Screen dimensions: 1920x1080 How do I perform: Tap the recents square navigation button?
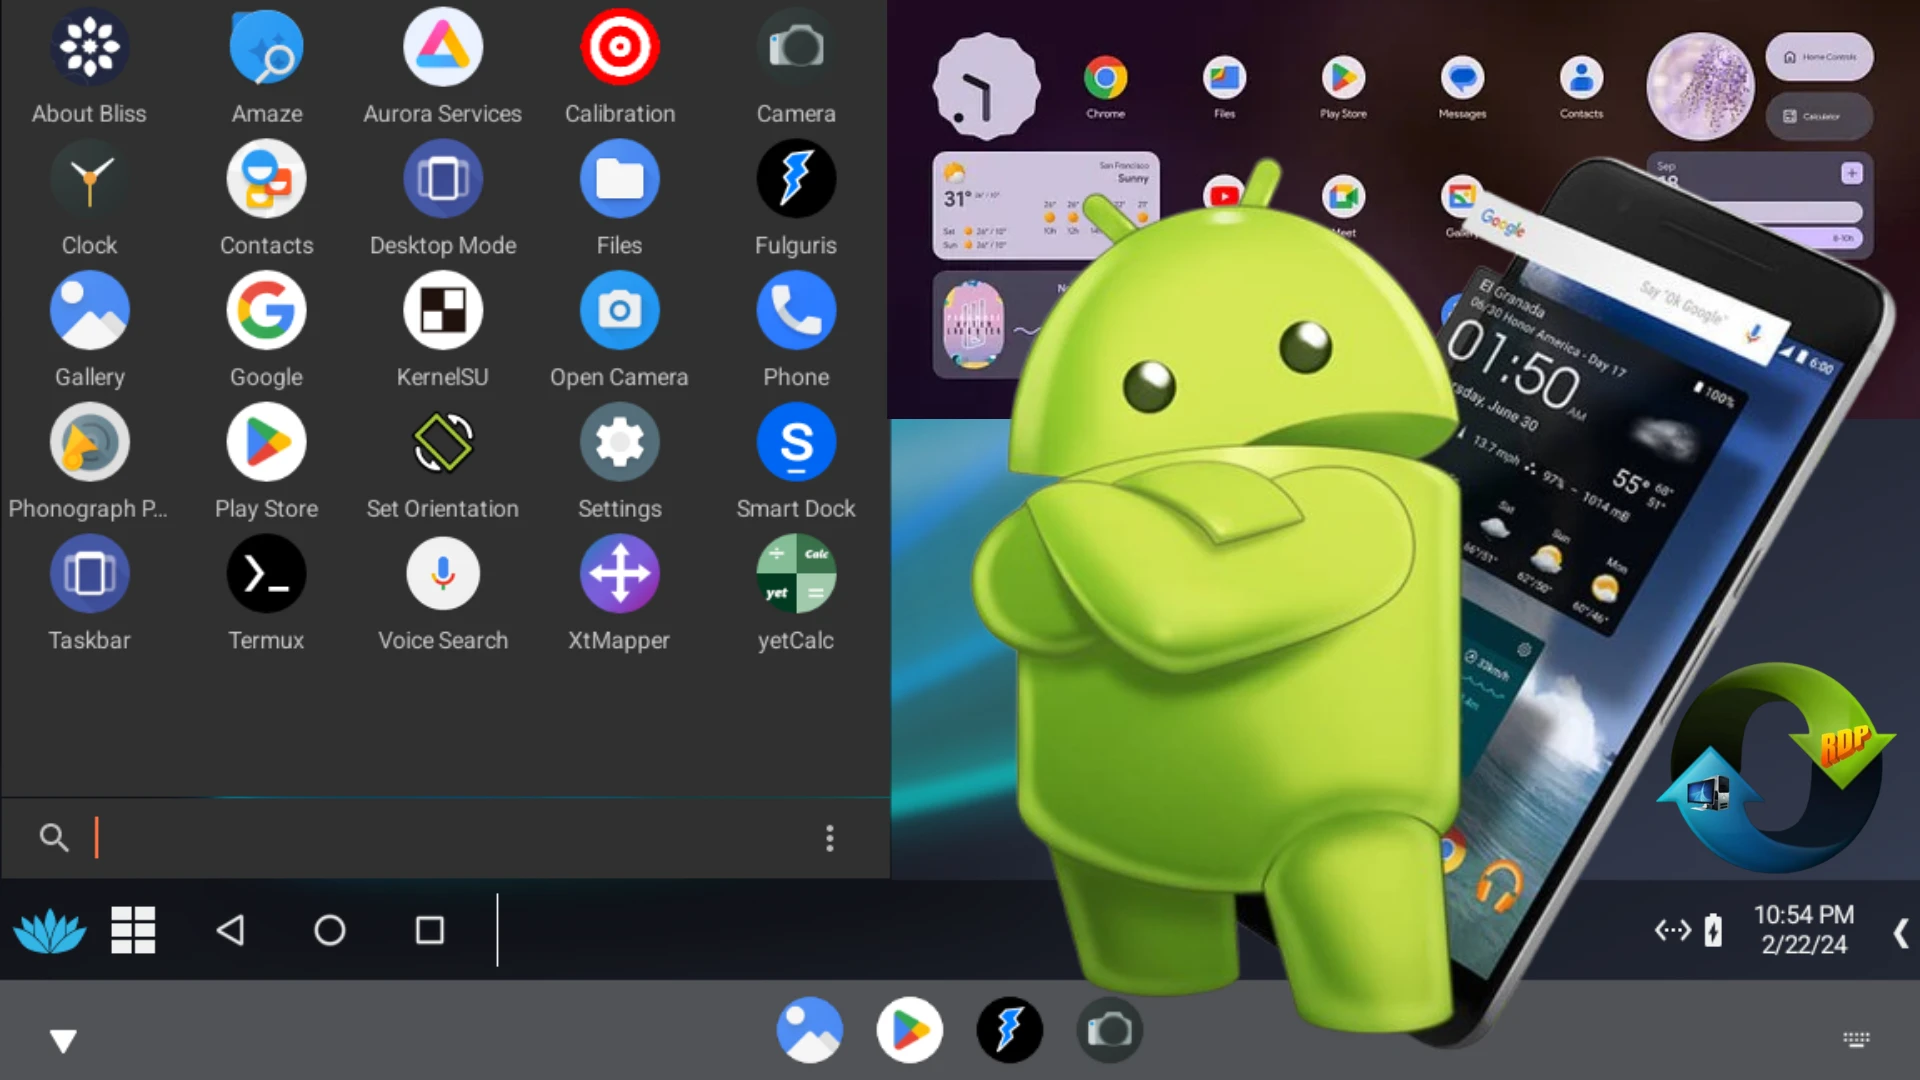pos(429,930)
